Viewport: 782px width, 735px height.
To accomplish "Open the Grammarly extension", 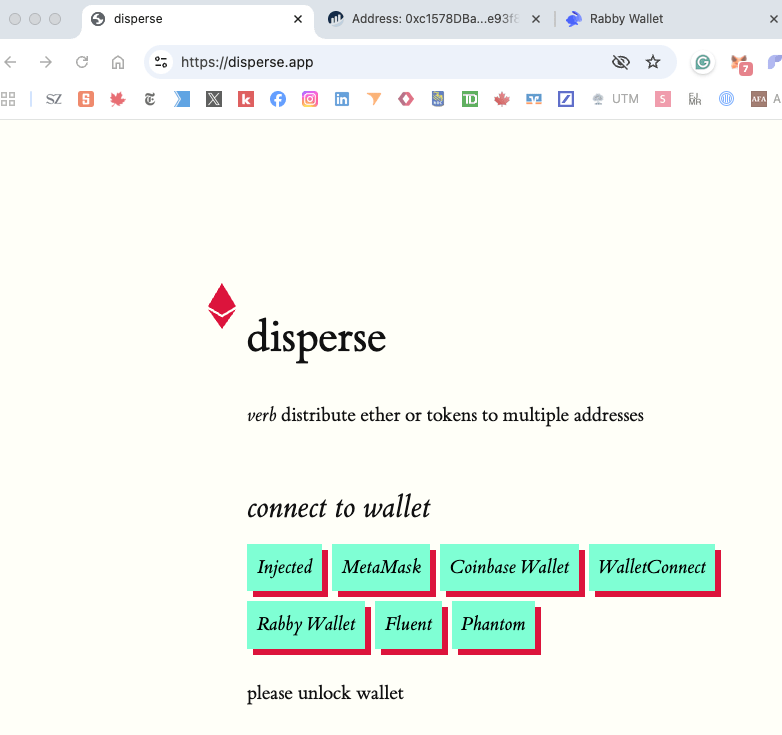I will (x=703, y=62).
